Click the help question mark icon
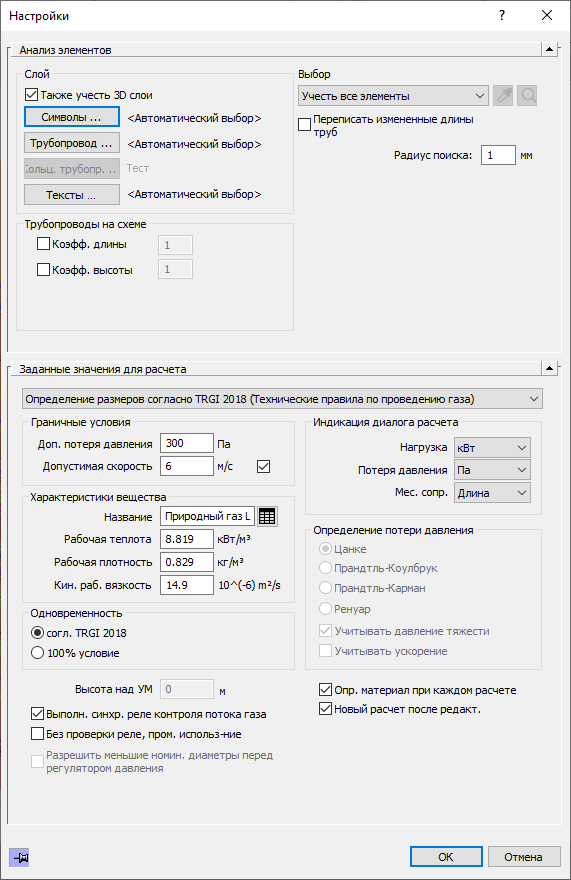 tap(502, 15)
